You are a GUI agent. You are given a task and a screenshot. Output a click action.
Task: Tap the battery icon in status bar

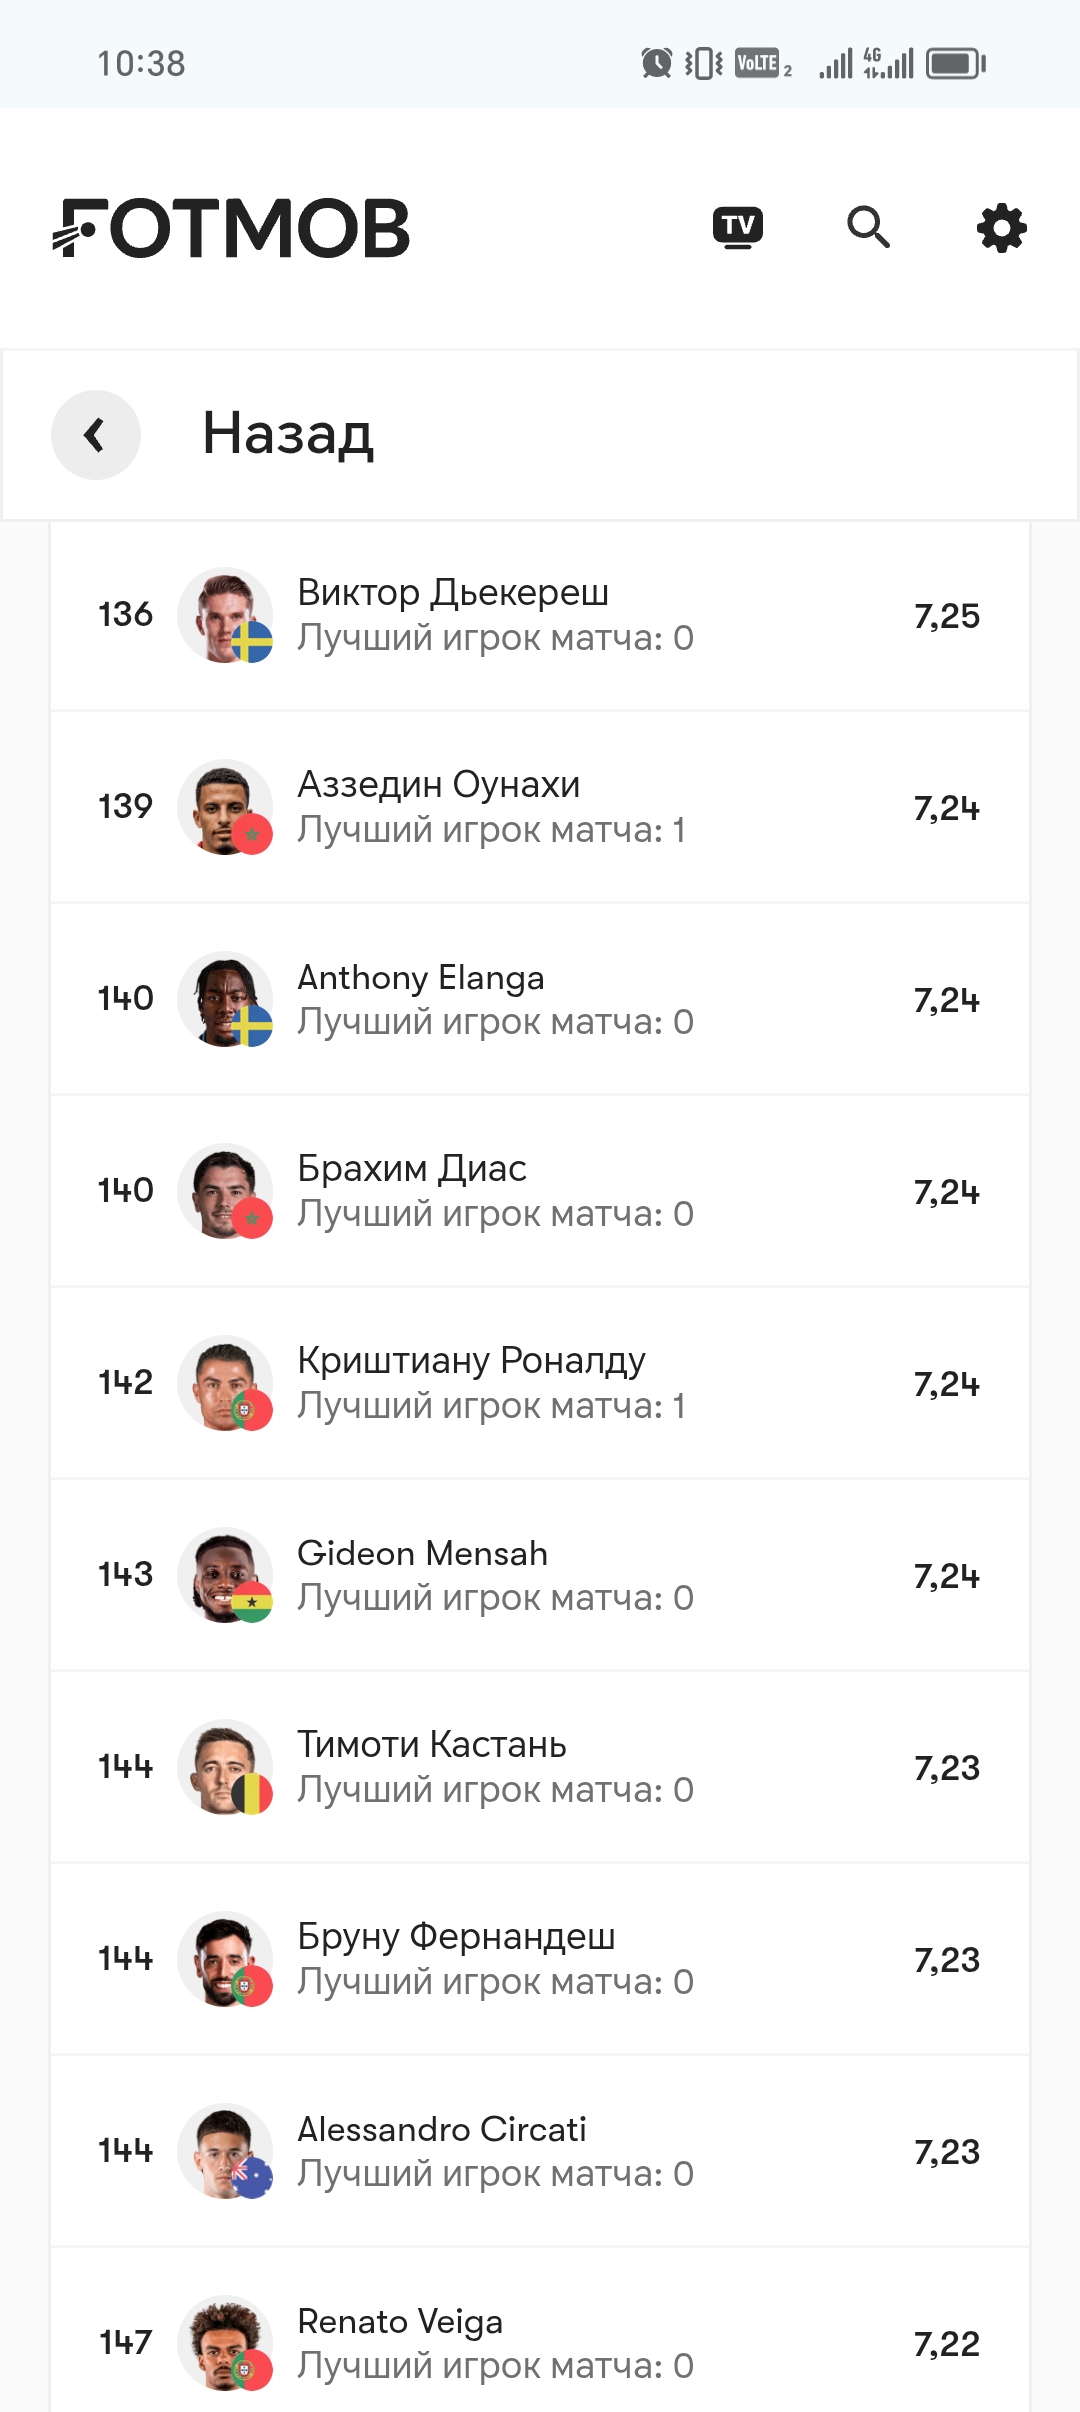(x=956, y=64)
